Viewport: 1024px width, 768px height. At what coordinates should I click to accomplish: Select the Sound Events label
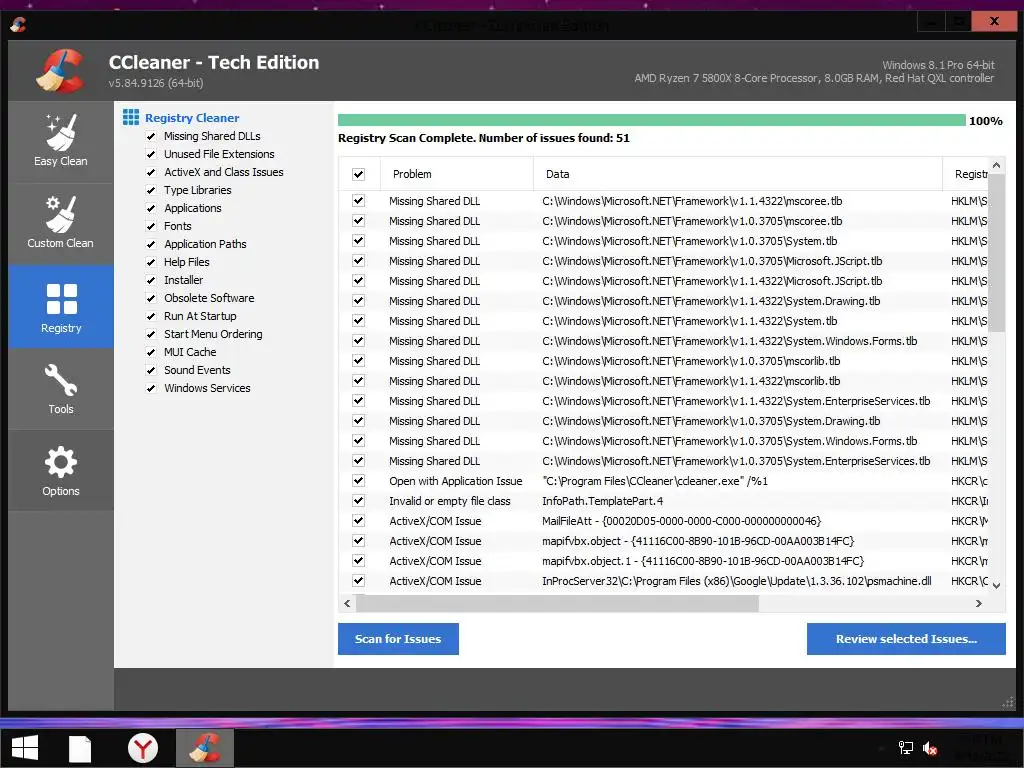(197, 370)
